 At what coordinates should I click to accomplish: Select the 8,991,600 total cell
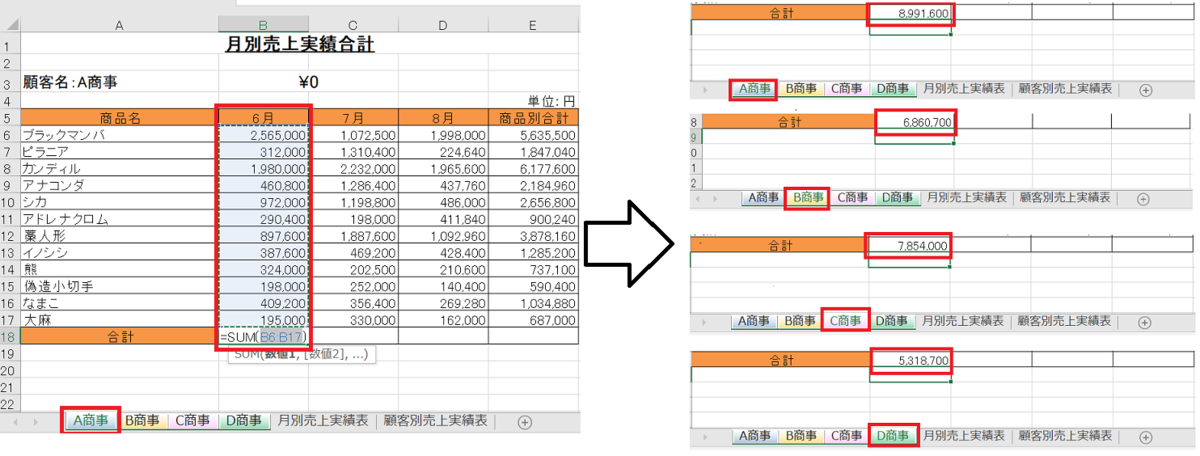click(x=910, y=13)
